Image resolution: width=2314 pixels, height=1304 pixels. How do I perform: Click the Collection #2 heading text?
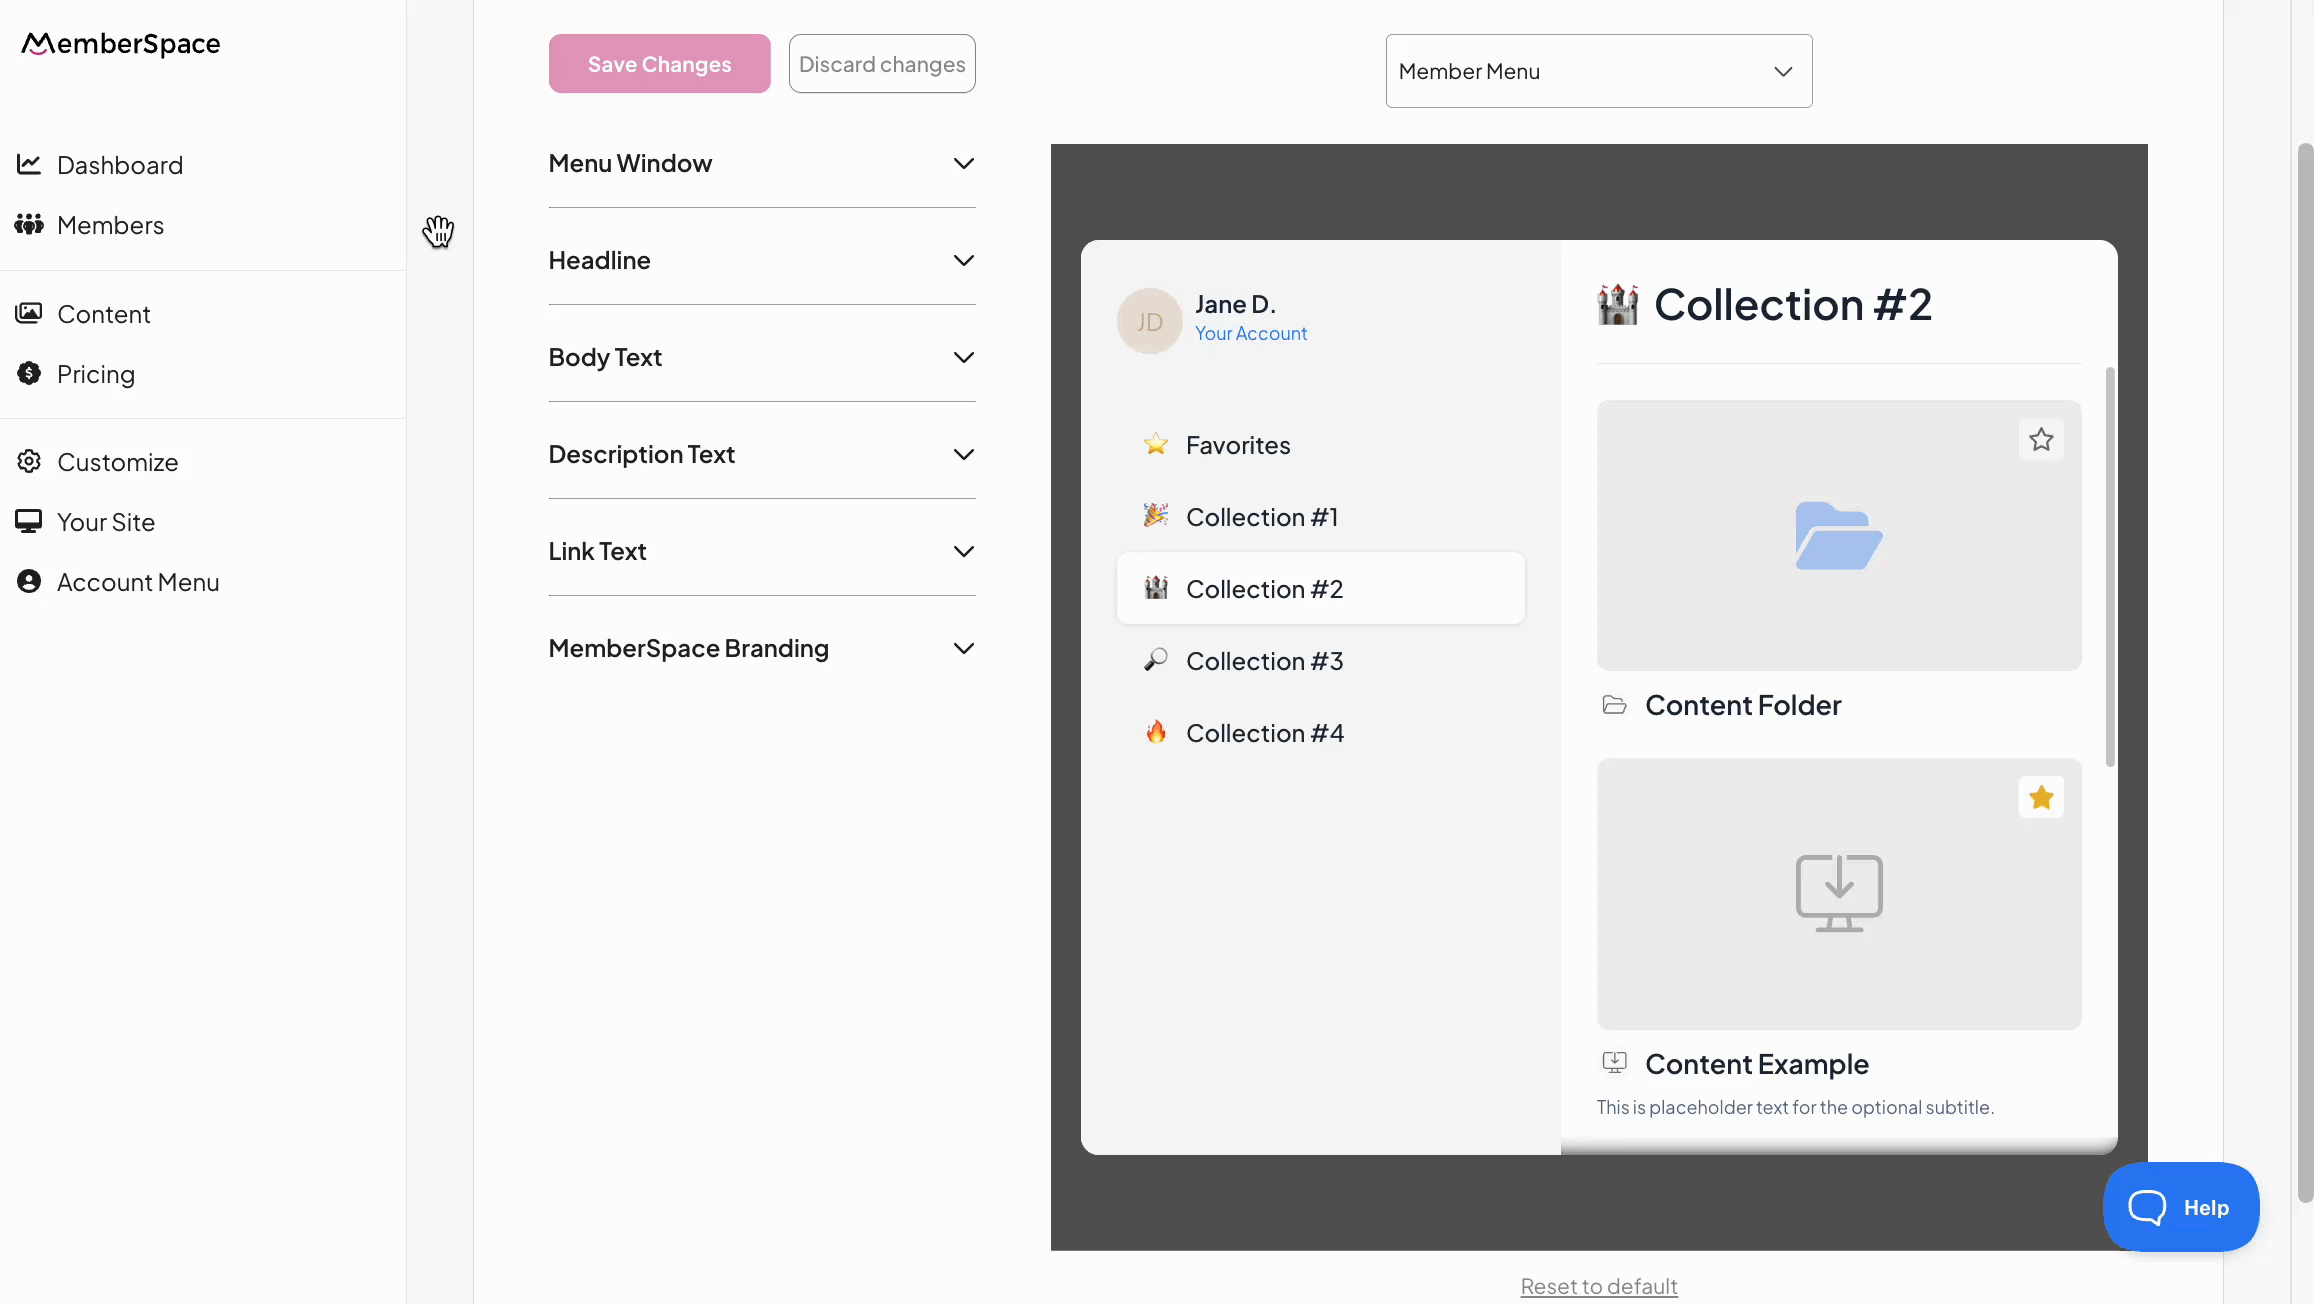[1793, 304]
